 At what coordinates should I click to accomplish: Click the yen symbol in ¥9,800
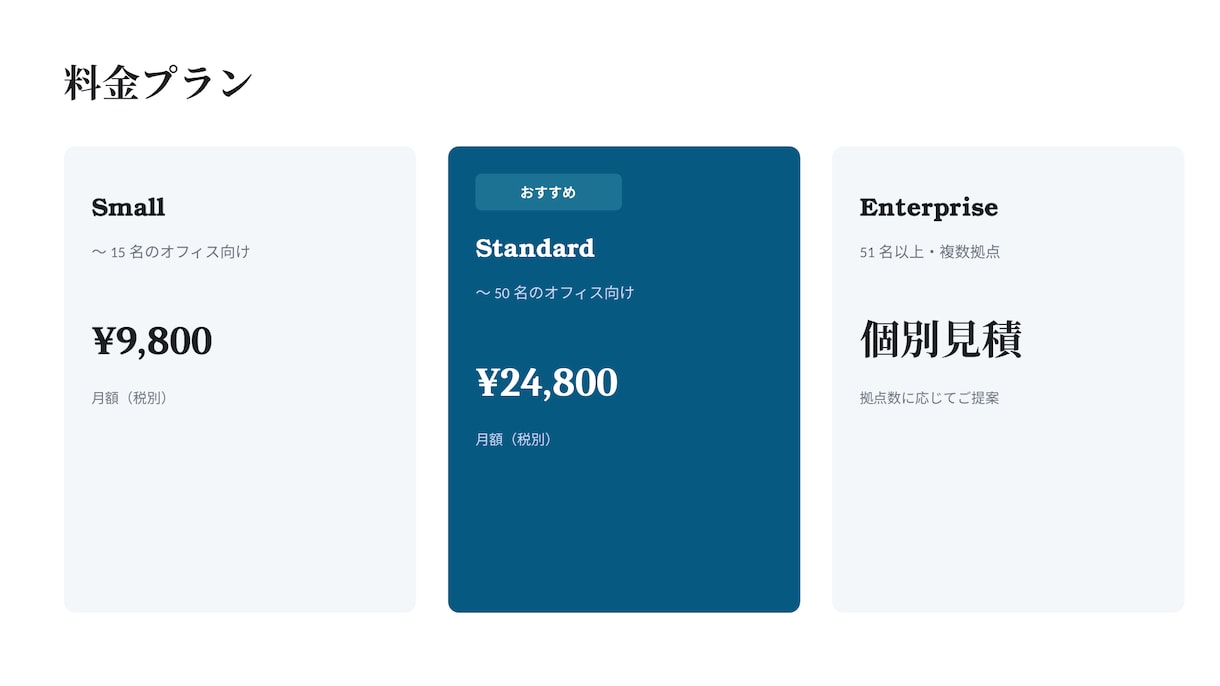tap(104, 341)
